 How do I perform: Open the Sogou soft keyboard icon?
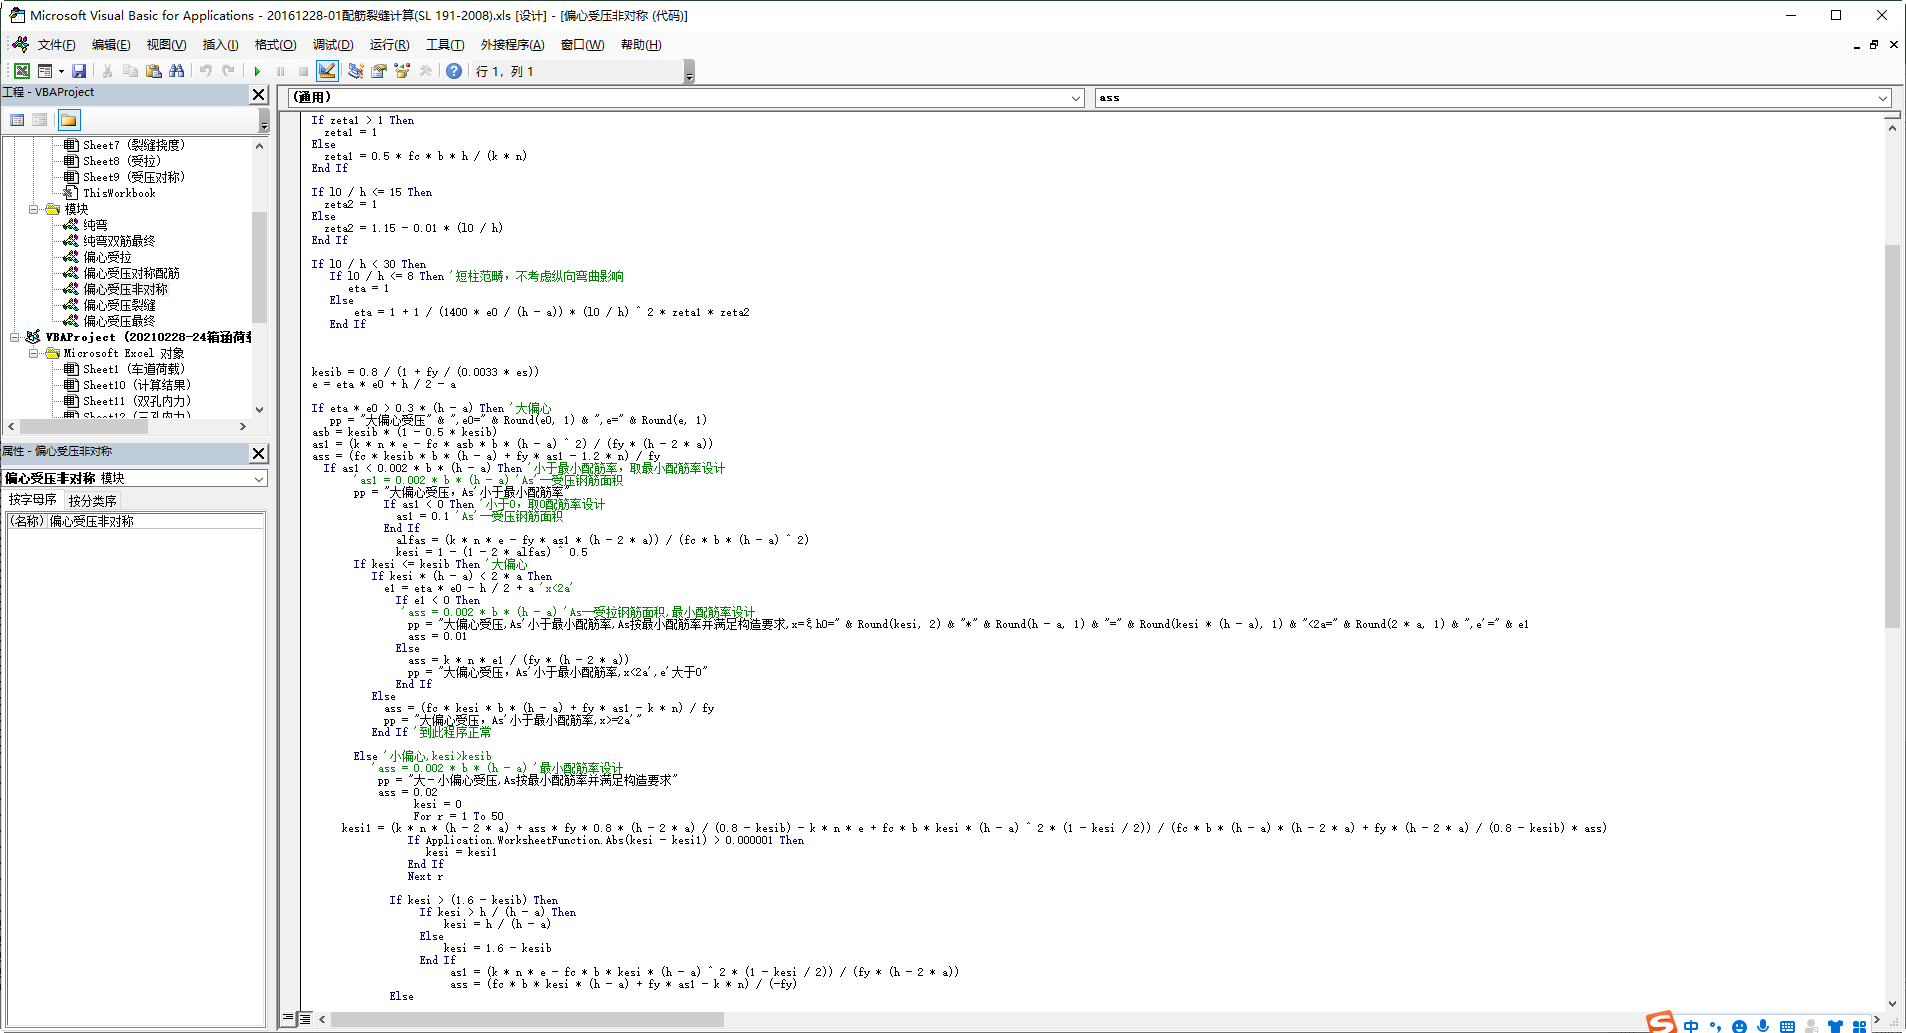(1787, 1026)
